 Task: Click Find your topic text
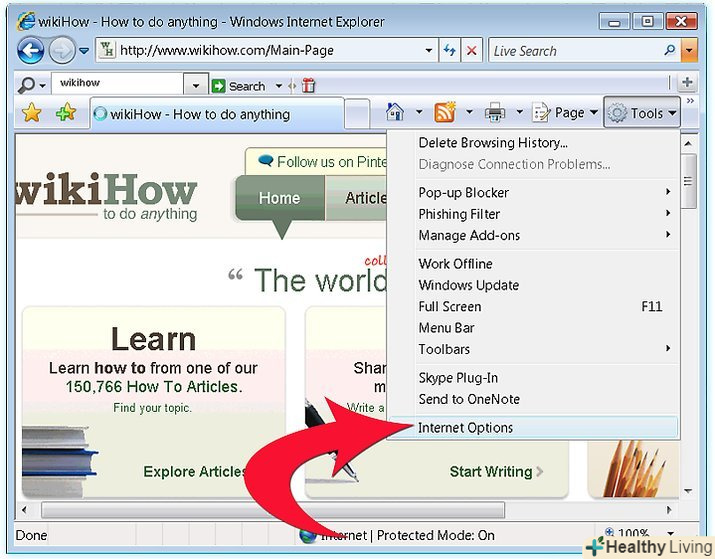152,408
